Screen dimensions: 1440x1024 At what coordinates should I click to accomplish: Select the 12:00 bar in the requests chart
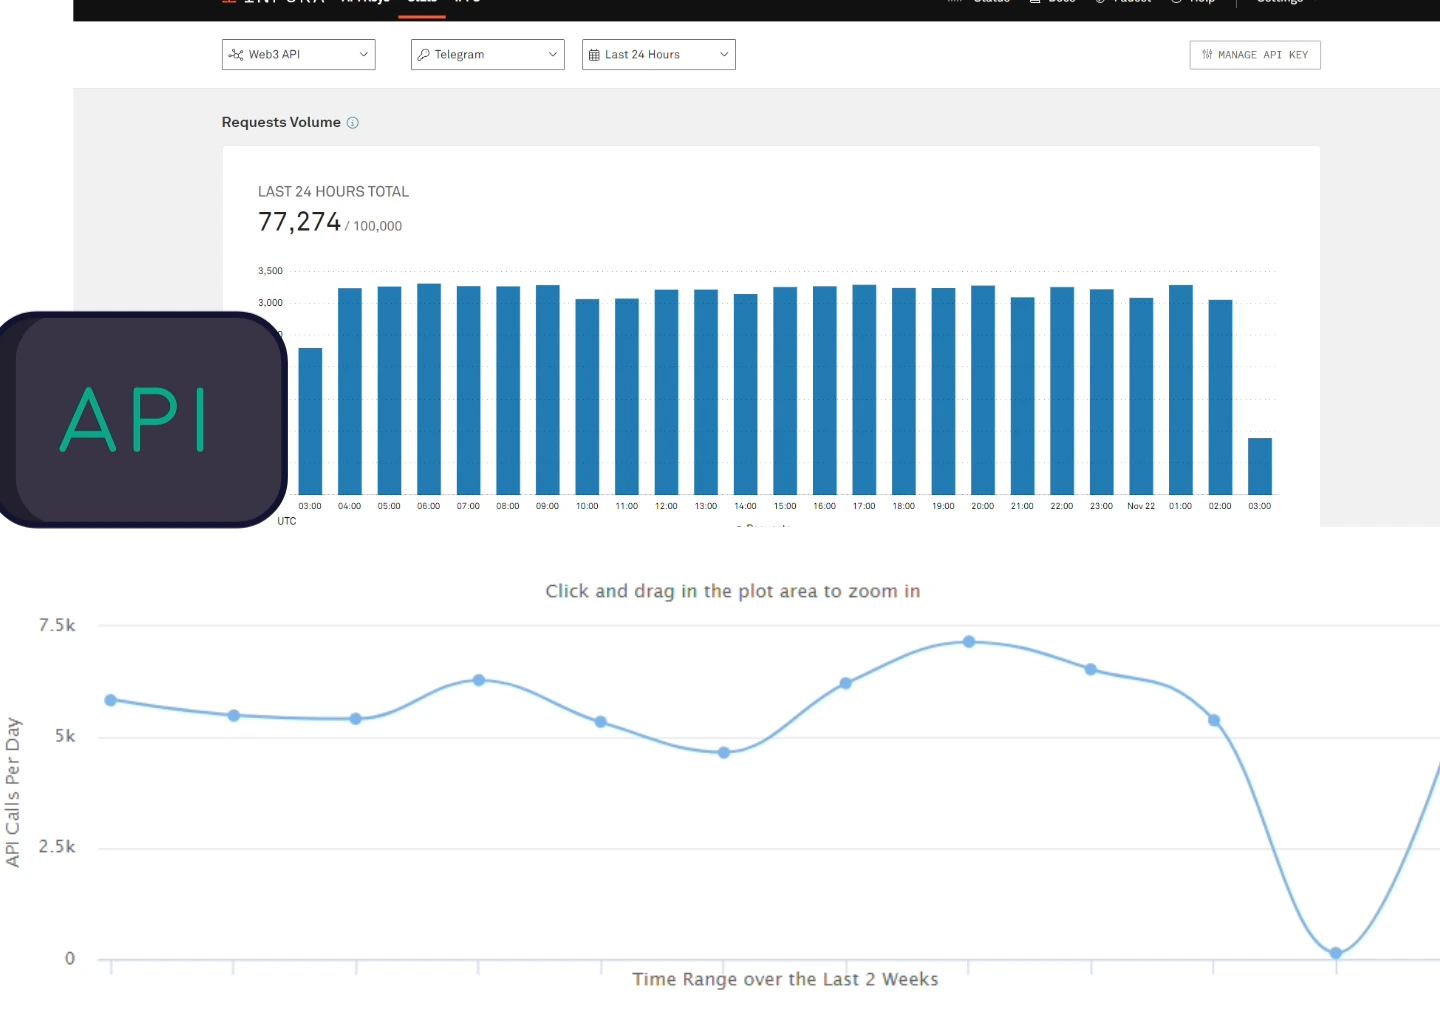click(x=666, y=392)
